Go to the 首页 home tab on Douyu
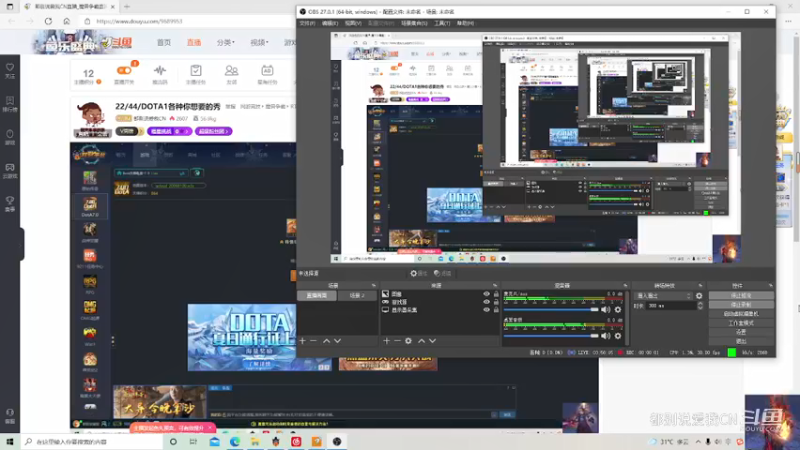Viewport: 800px width, 450px height. [164, 42]
